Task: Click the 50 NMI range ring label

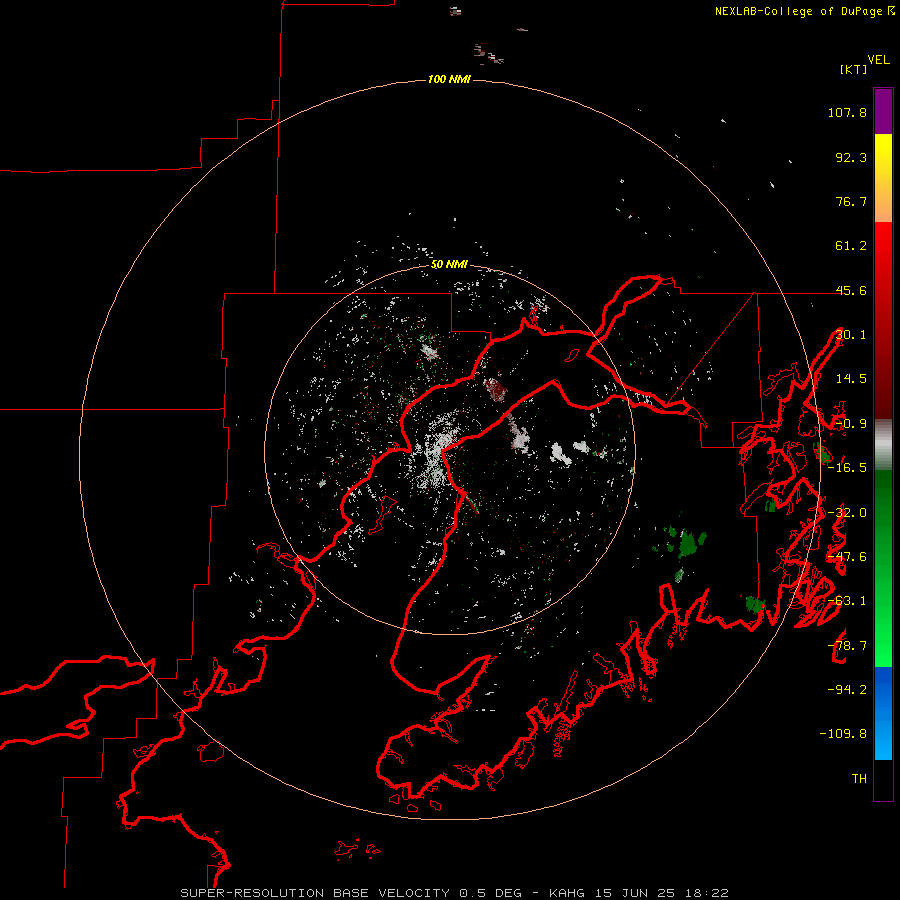Action: 449,264
